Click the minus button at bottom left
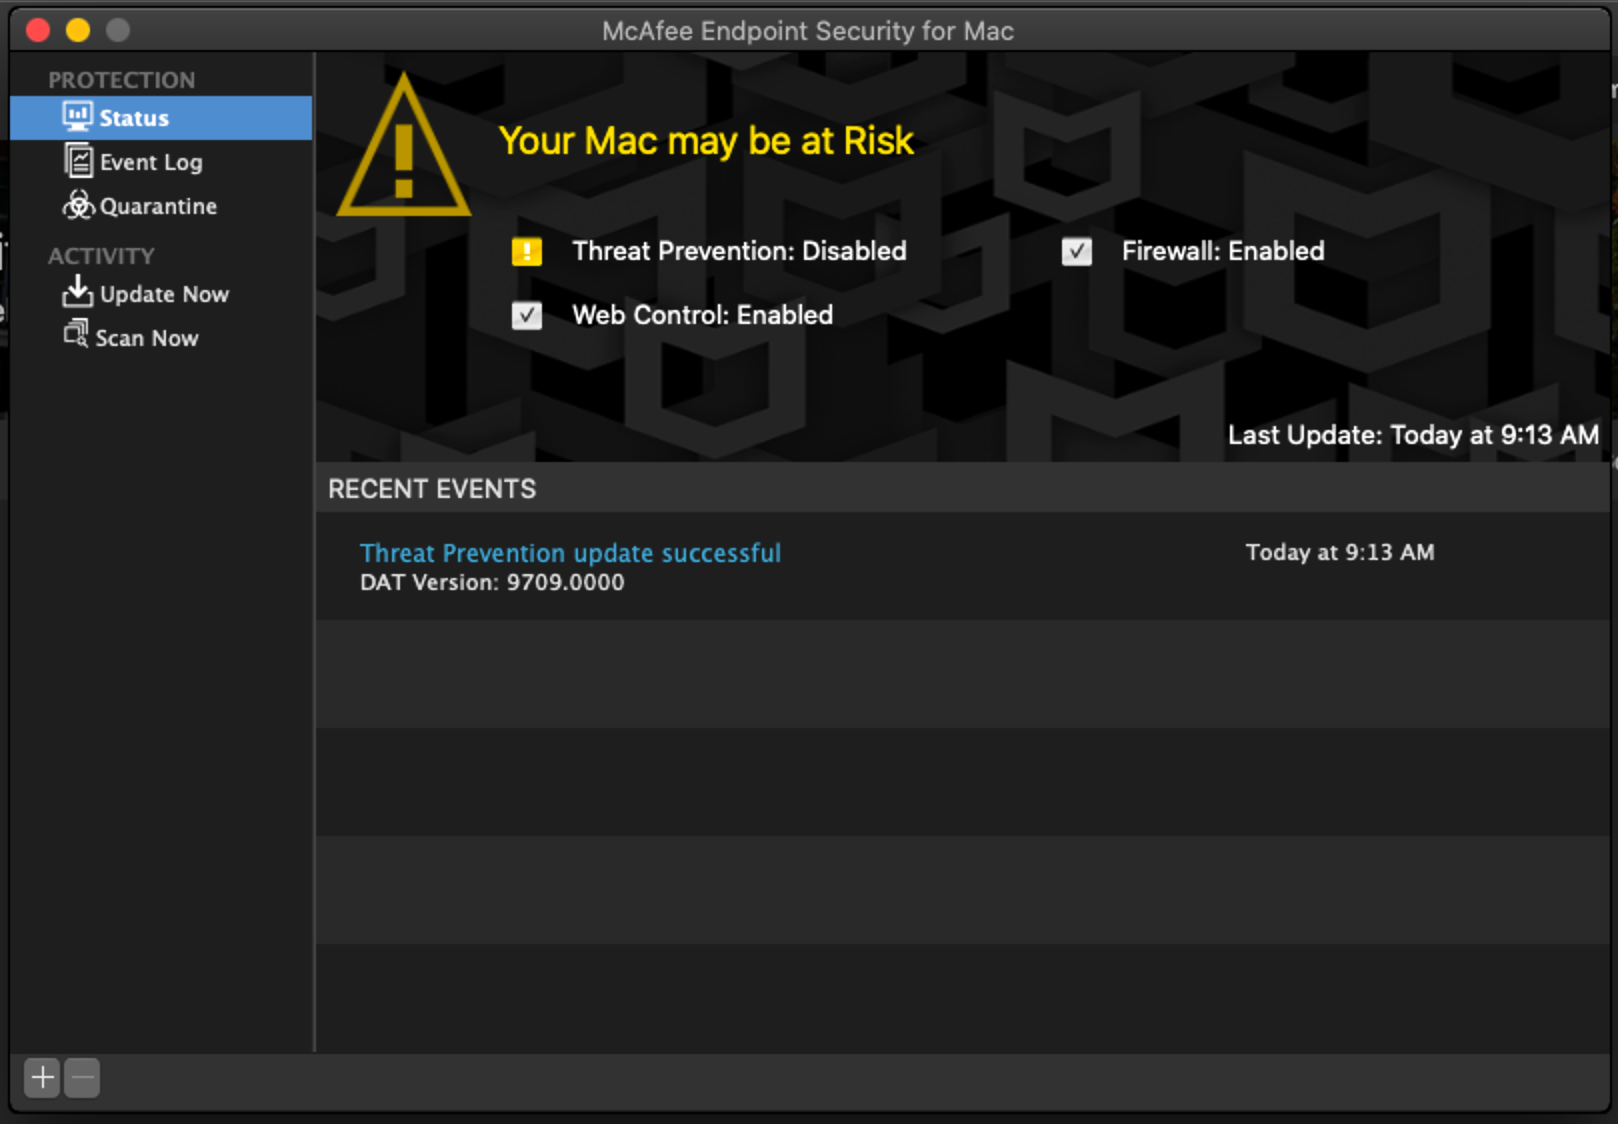This screenshot has width=1618, height=1124. pos(82,1078)
